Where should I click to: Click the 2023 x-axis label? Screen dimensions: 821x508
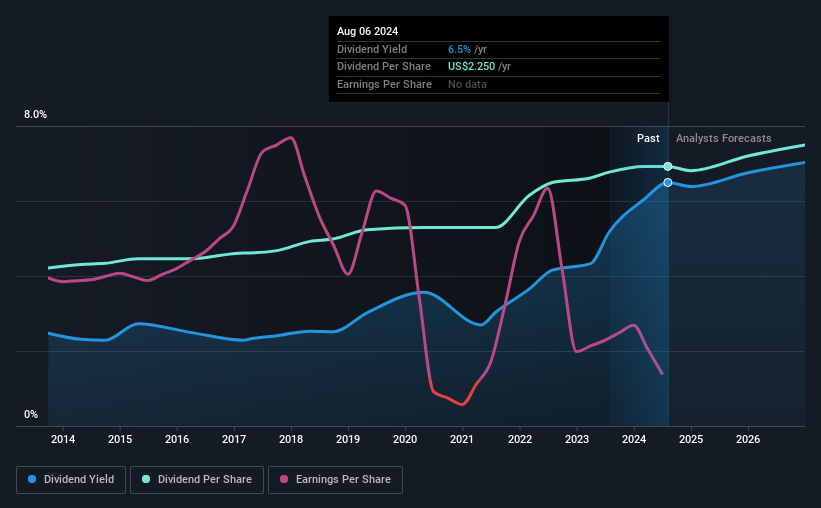(577, 439)
